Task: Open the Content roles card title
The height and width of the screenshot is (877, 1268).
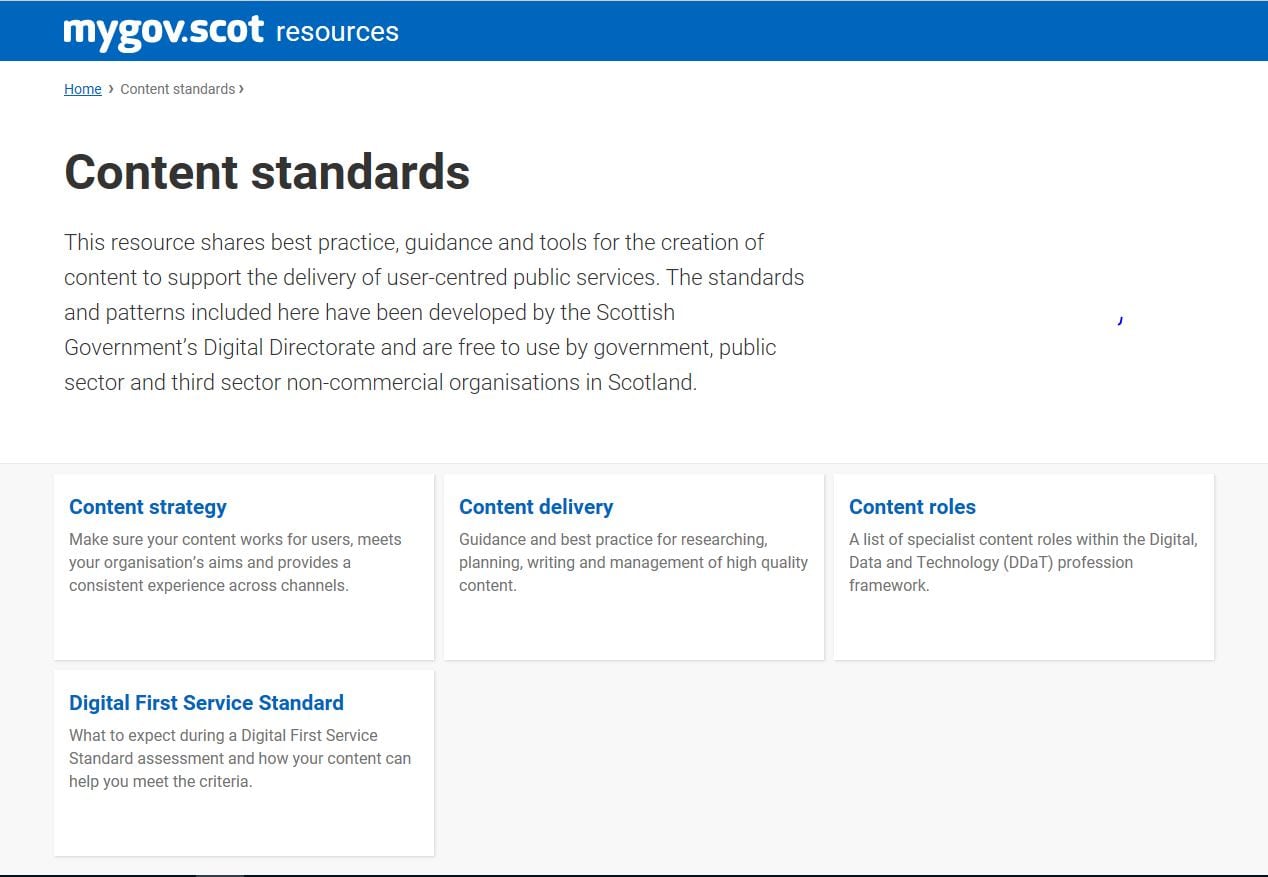Action: pyautogui.click(x=912, y=507)
